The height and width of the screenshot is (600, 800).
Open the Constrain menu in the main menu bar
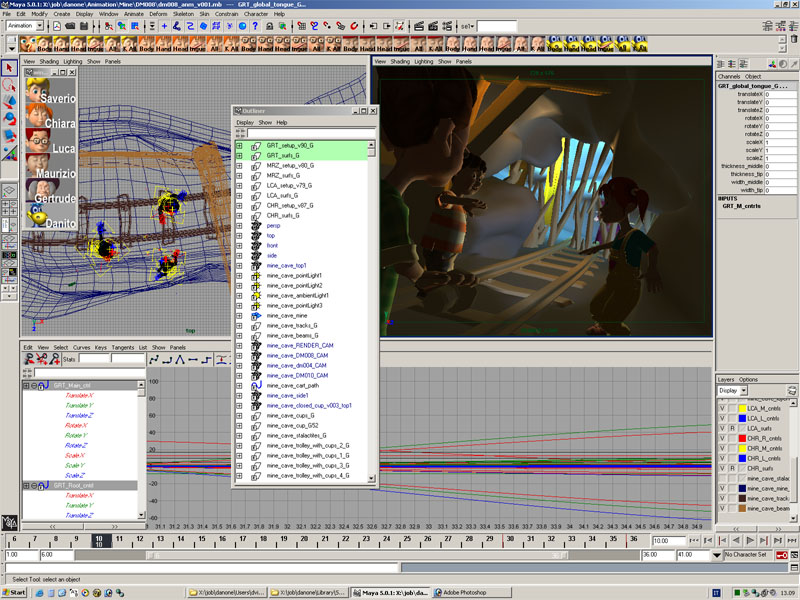pos(227,14)
